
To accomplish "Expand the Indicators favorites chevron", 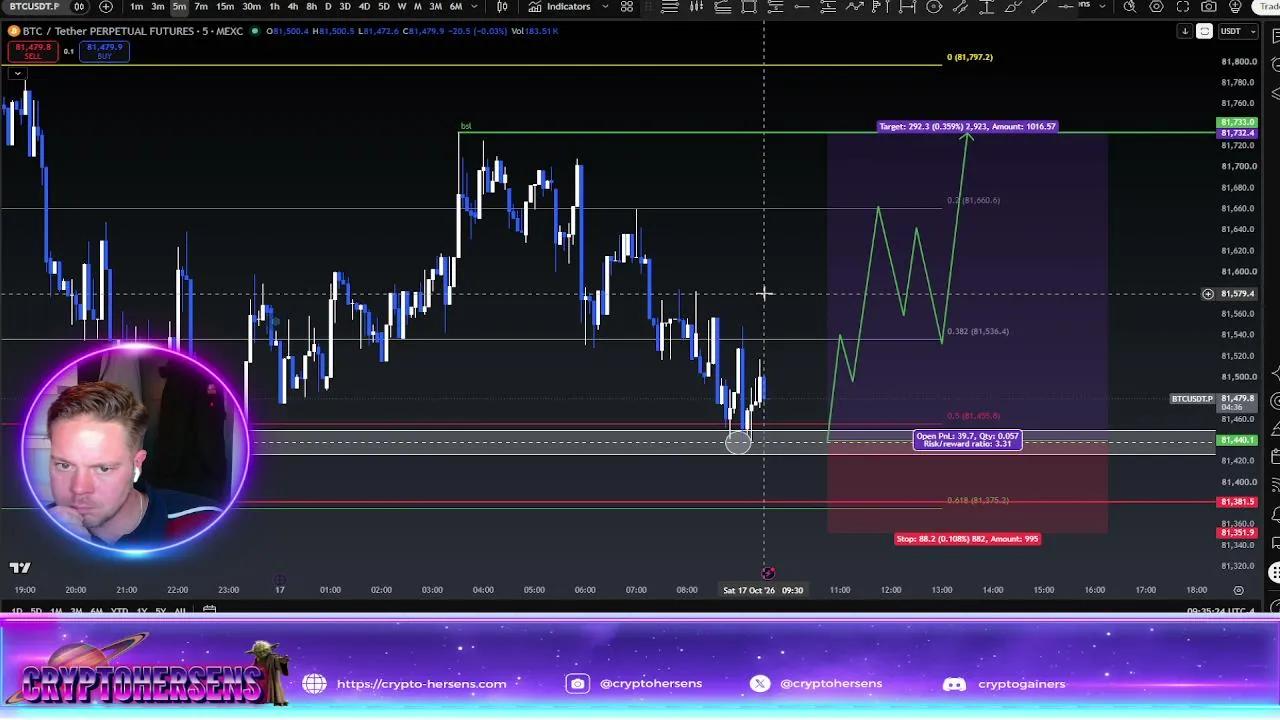I will click(607, 6).
